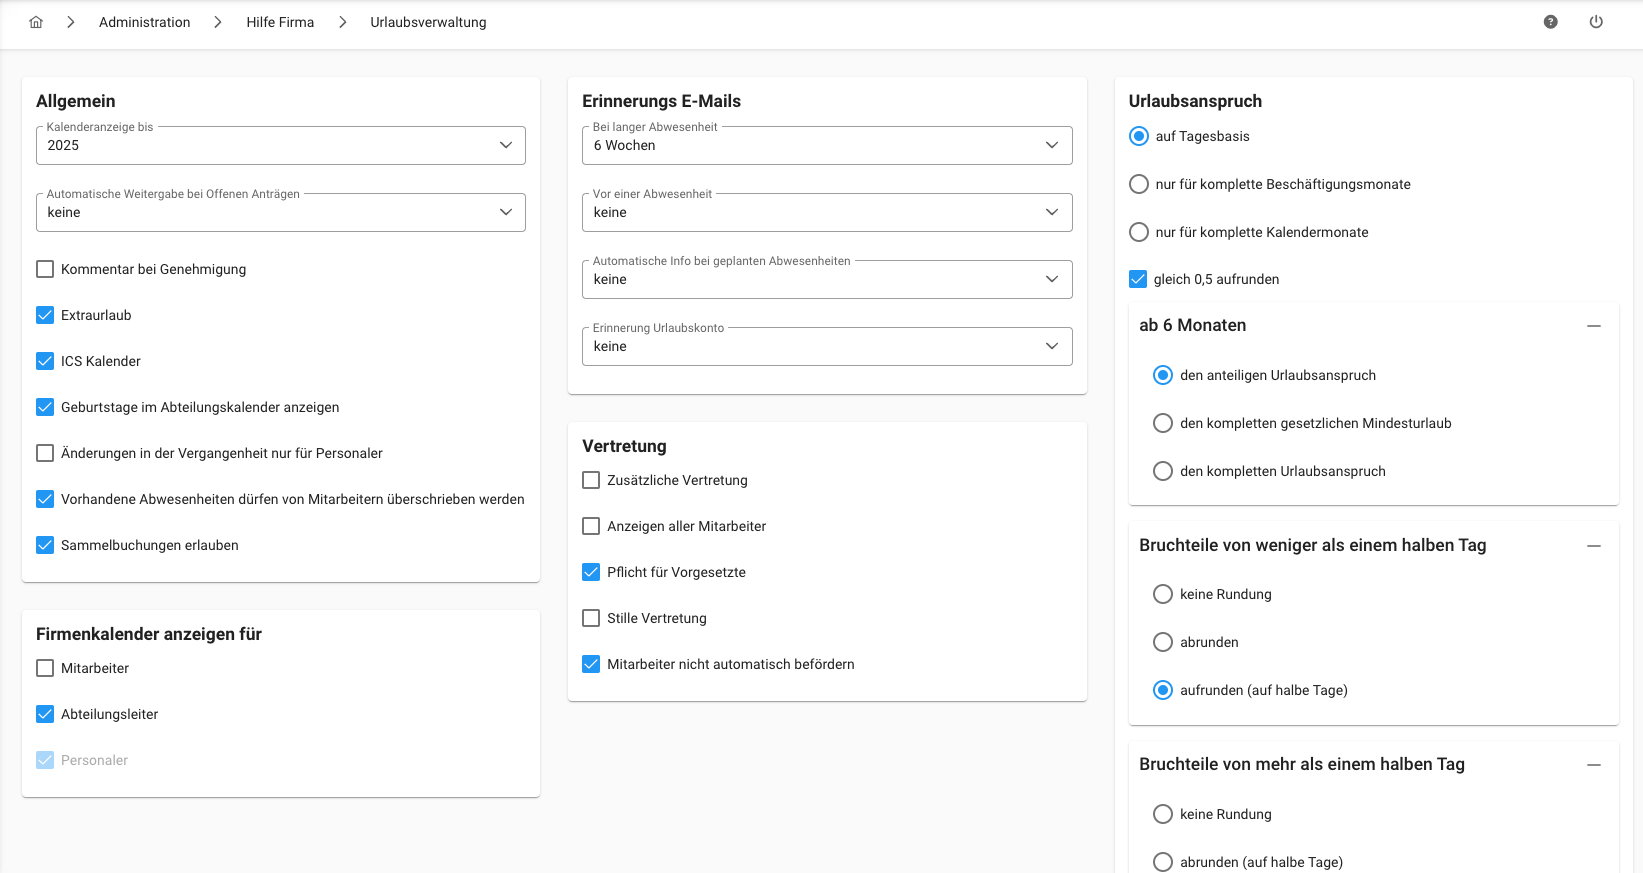This screenshot has height=873, width=1643.
Task: Select 'nur für komplette Kalendermonate' radio option
Action: coord(1138,232)
